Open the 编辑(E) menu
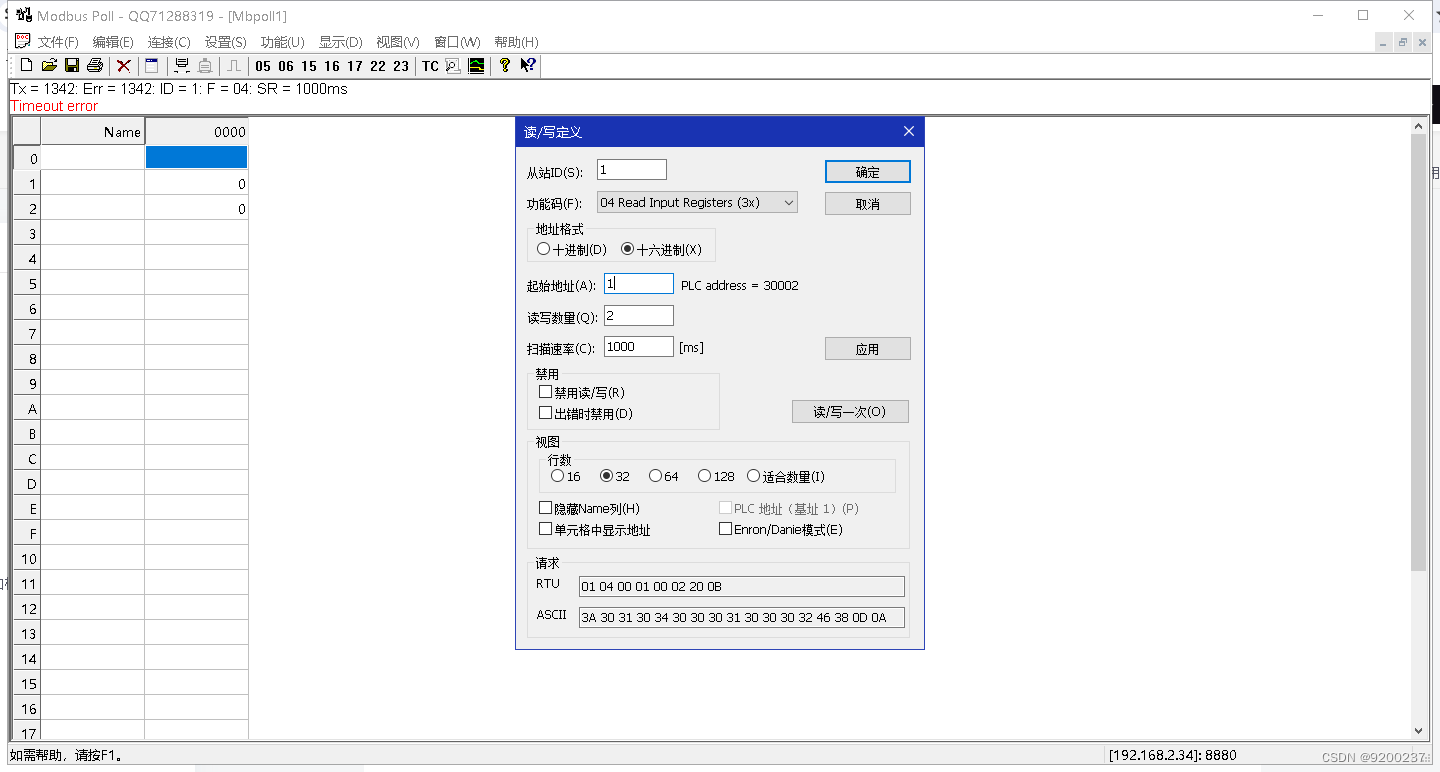 [x=113, y=42]
